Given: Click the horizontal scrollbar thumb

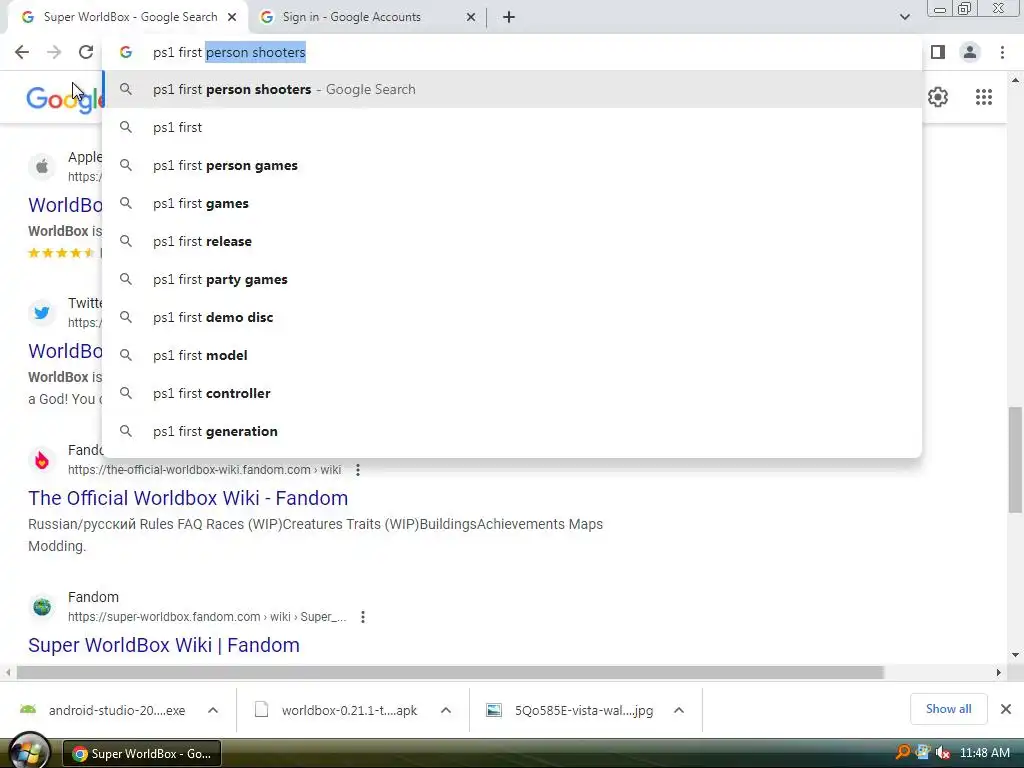Looking at the screenshot, I should (450, 673).
